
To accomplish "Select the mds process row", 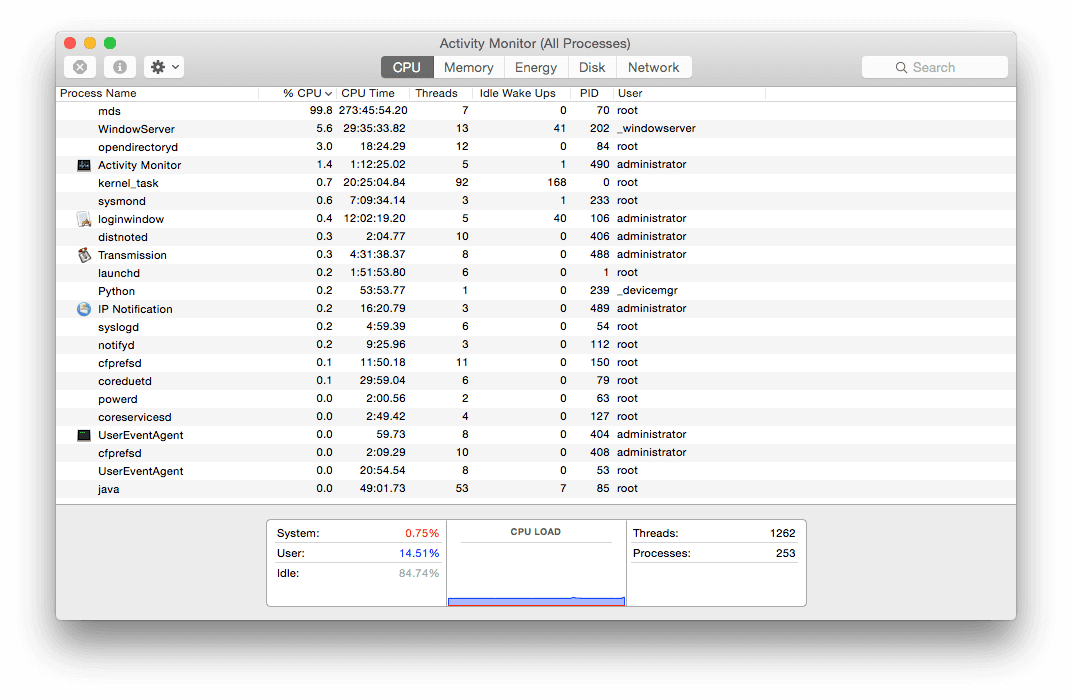I will tap(536, 111).
